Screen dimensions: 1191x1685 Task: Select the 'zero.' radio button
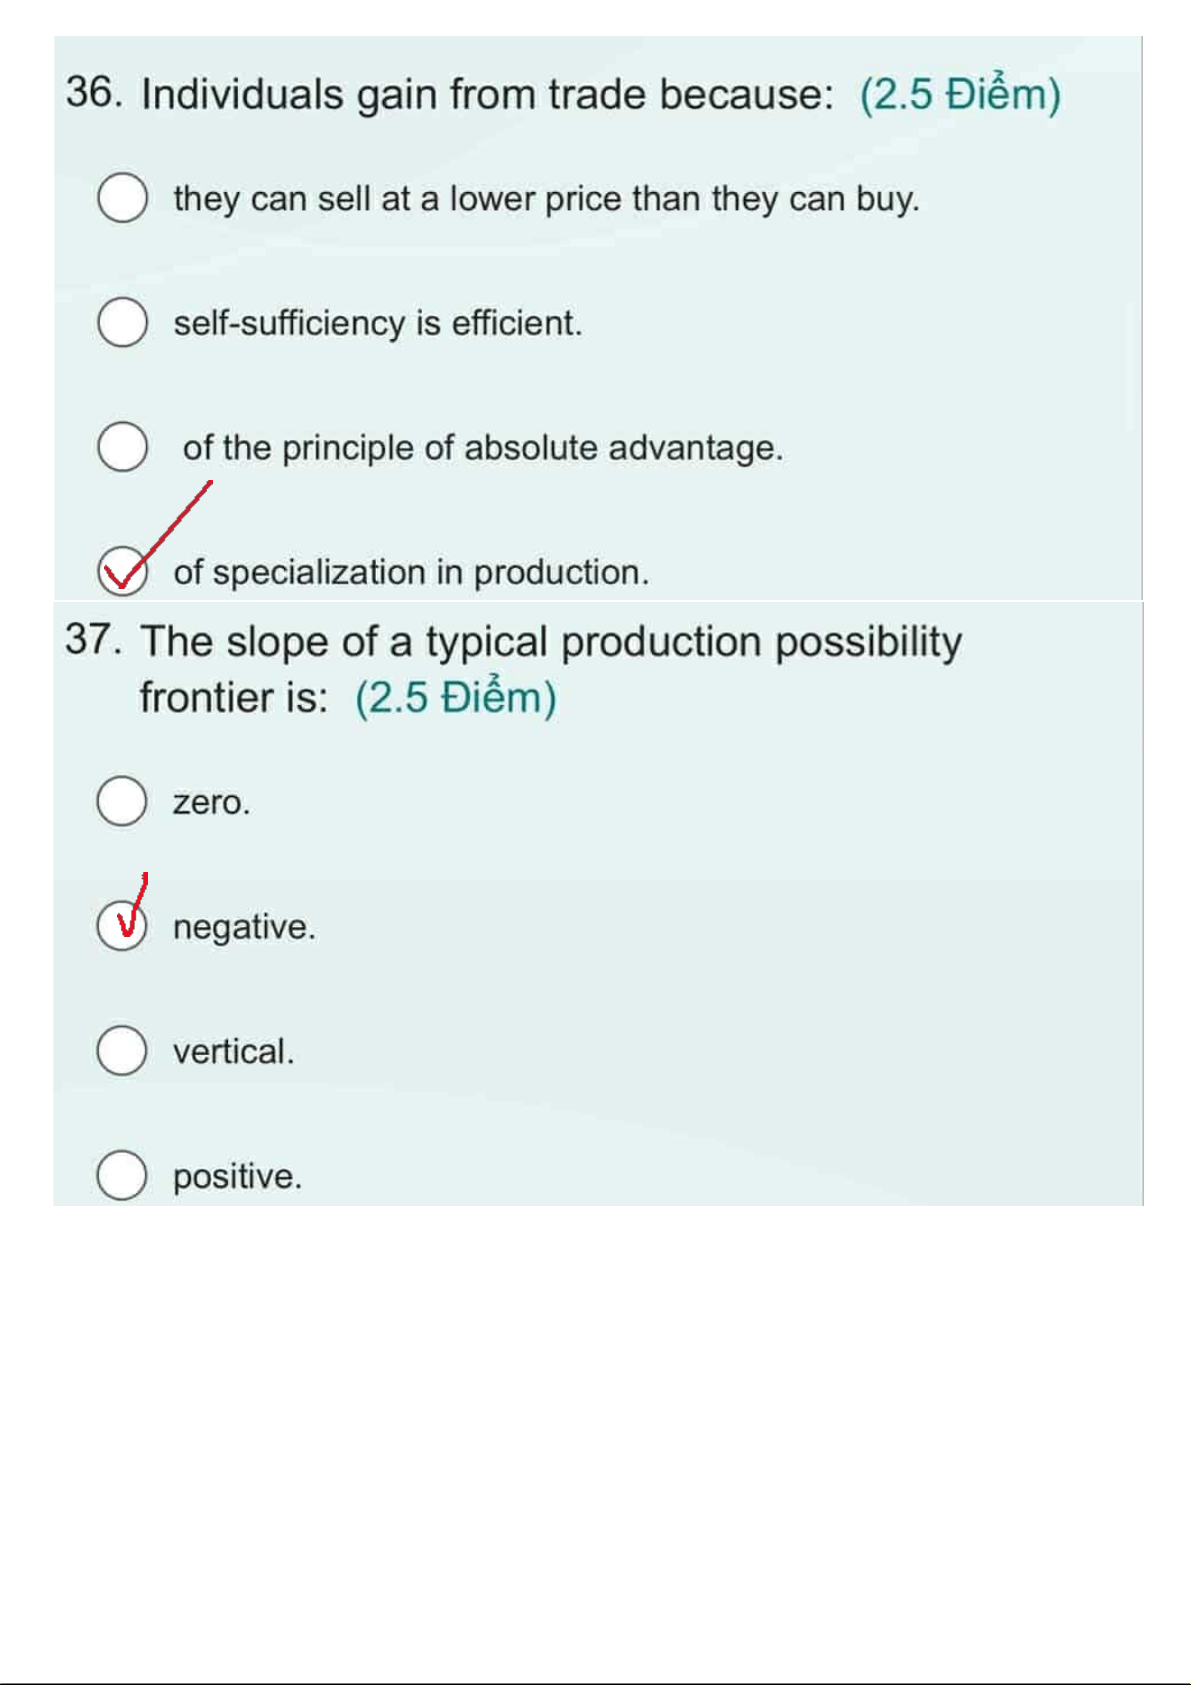point(122,801)
